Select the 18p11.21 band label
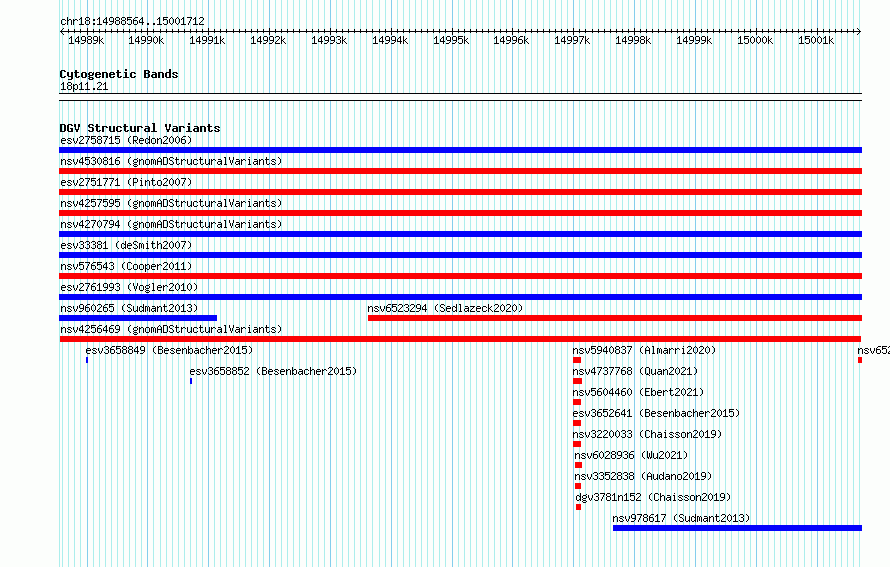 point(84,86)
